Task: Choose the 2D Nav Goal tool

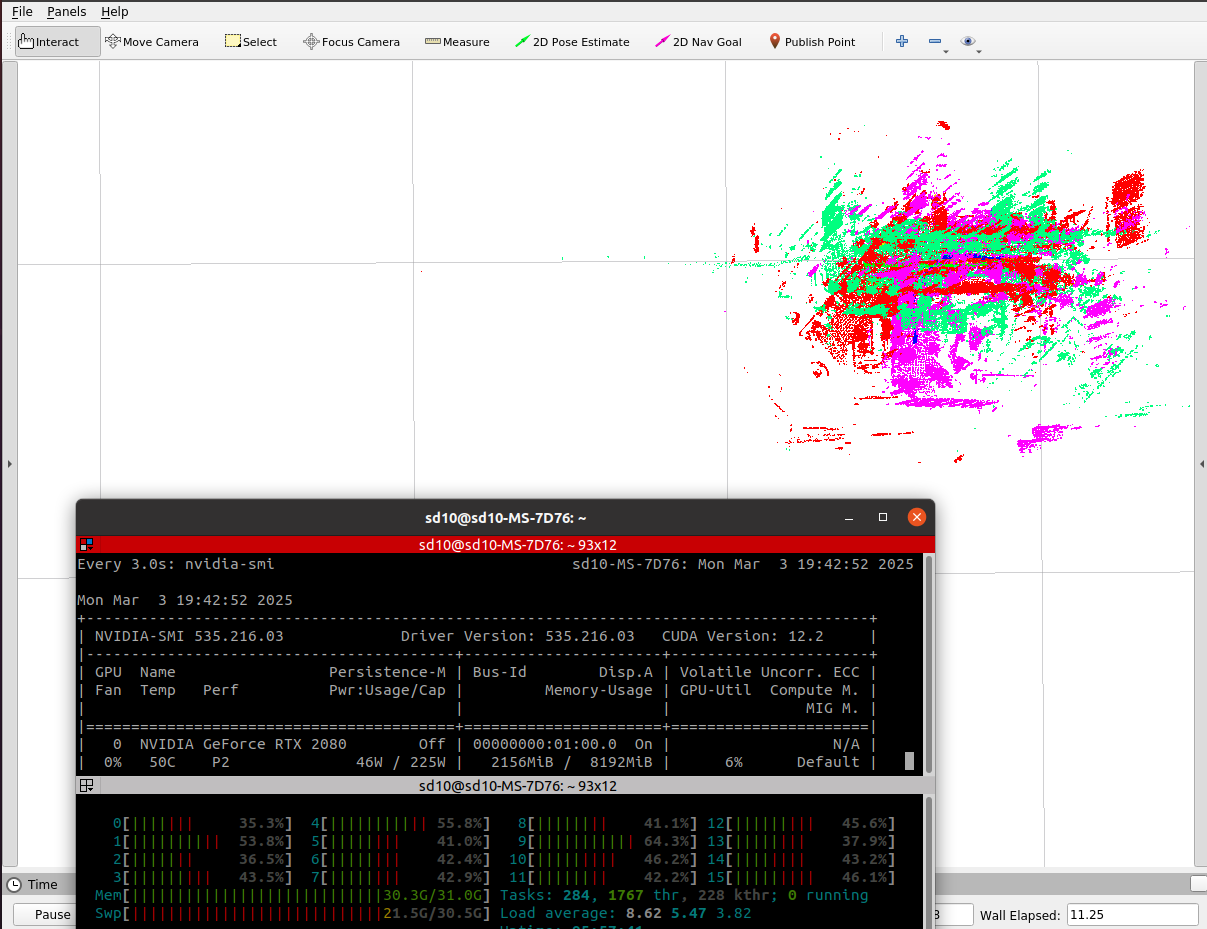Action: (698, 42)
